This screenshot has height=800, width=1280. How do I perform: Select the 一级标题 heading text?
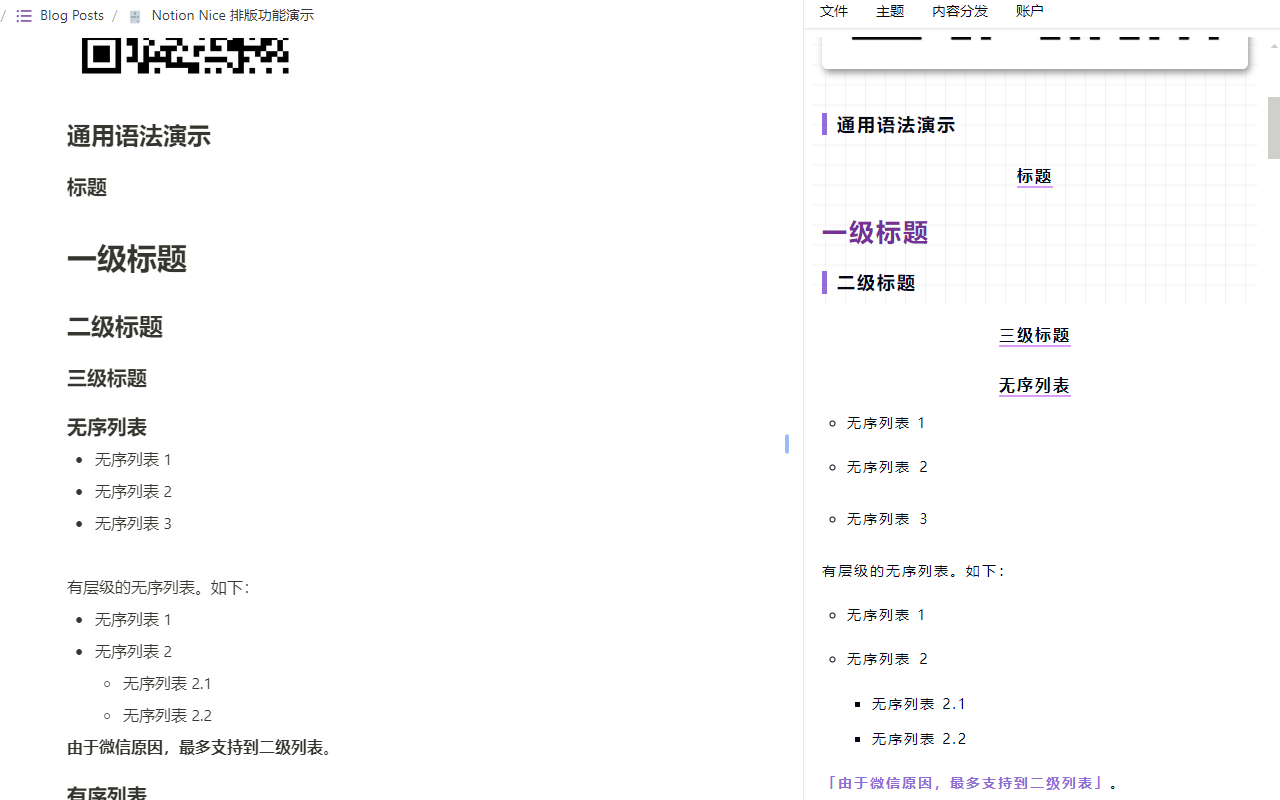click(x=126, y=259)
